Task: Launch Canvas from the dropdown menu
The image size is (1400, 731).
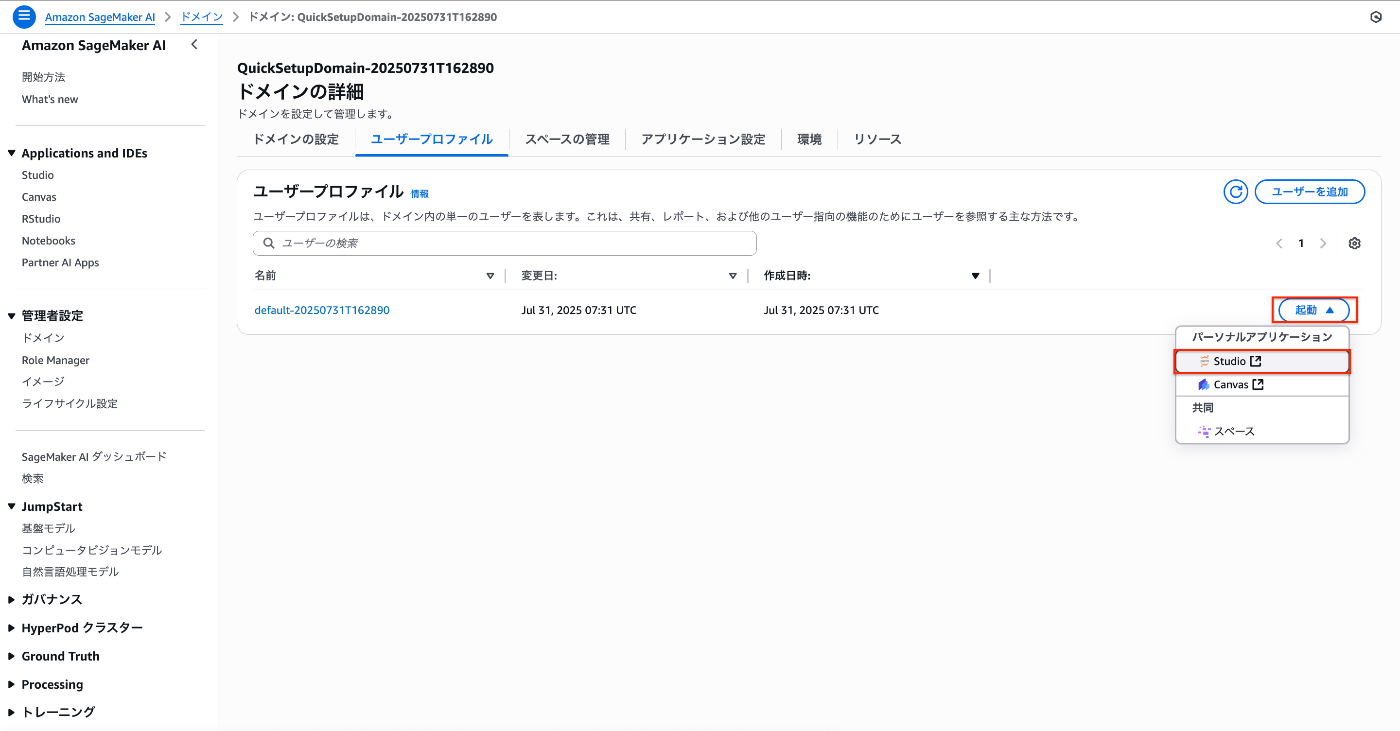Action: coord(1262,385)
